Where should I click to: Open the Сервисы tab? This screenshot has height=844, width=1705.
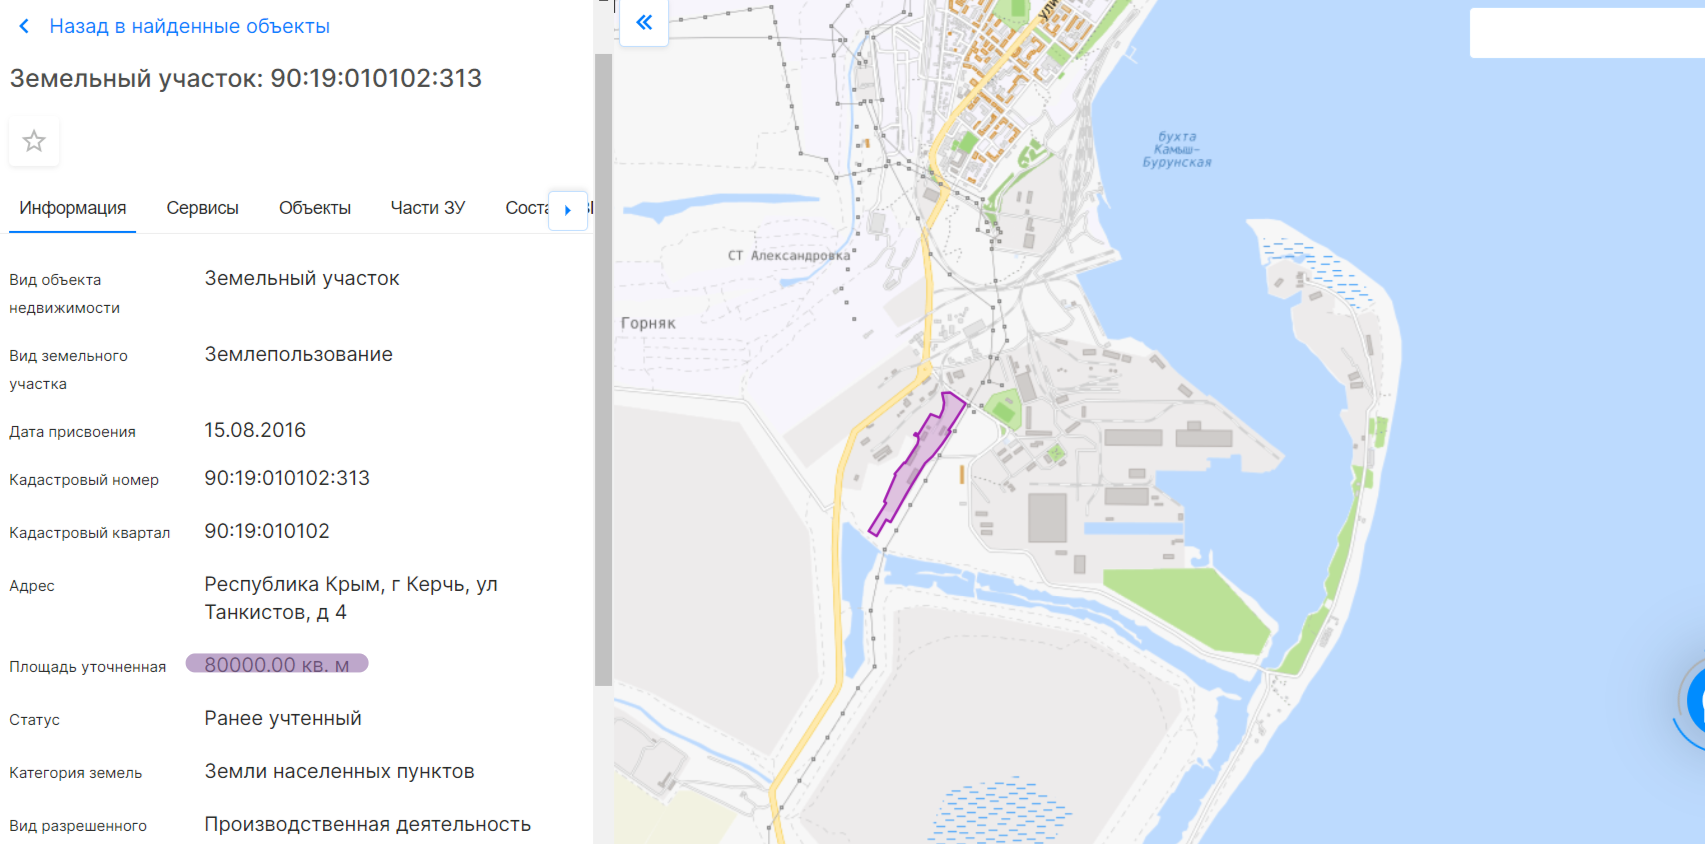point(202,208)
